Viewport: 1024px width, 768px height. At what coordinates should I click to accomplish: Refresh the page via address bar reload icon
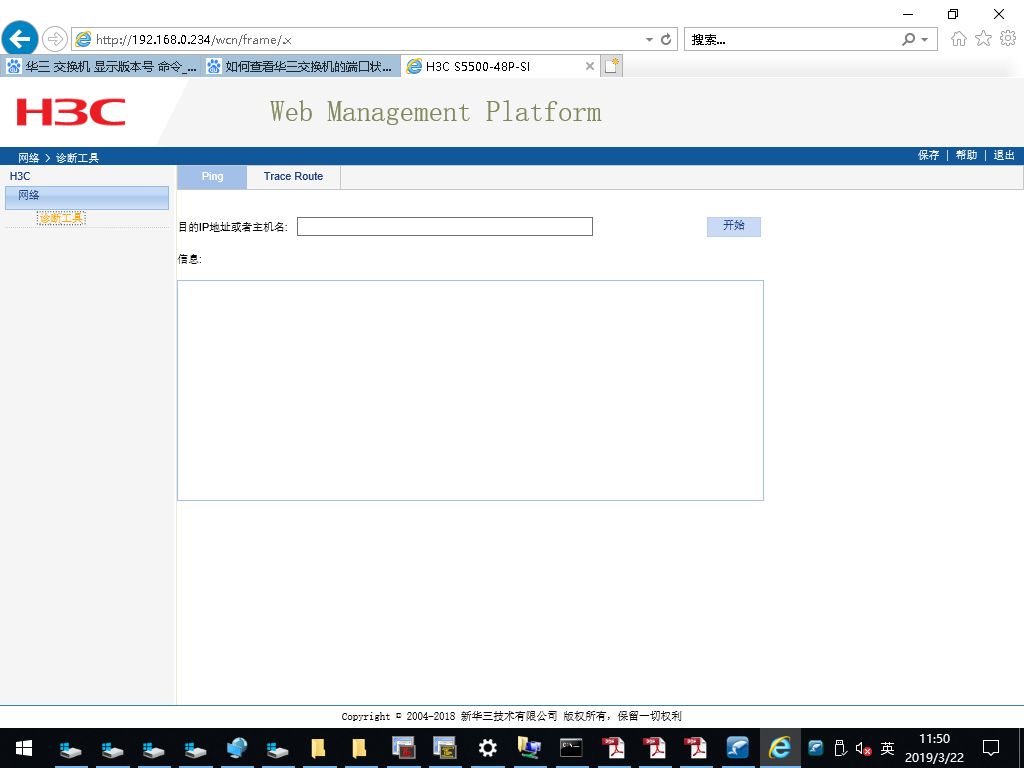(x=665, y=39)
